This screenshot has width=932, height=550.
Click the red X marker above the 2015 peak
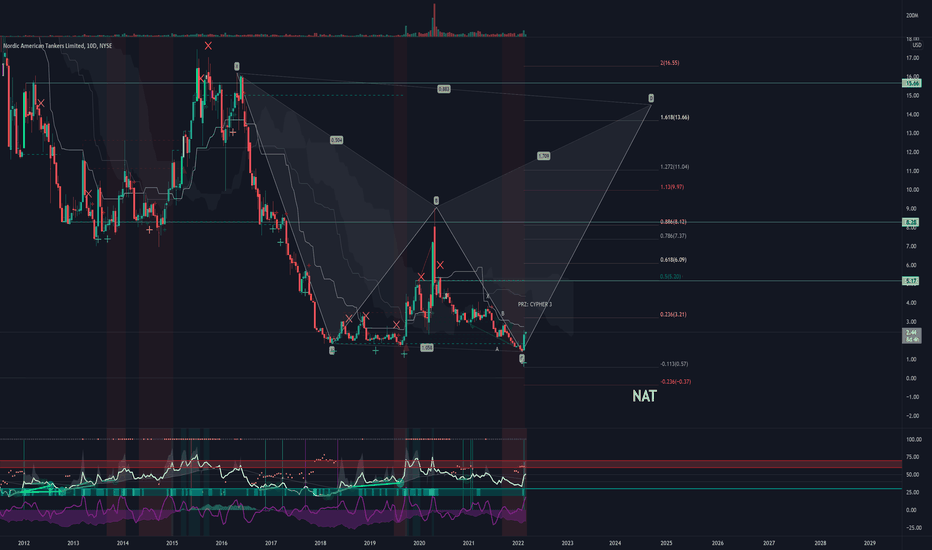click(208, 46)
